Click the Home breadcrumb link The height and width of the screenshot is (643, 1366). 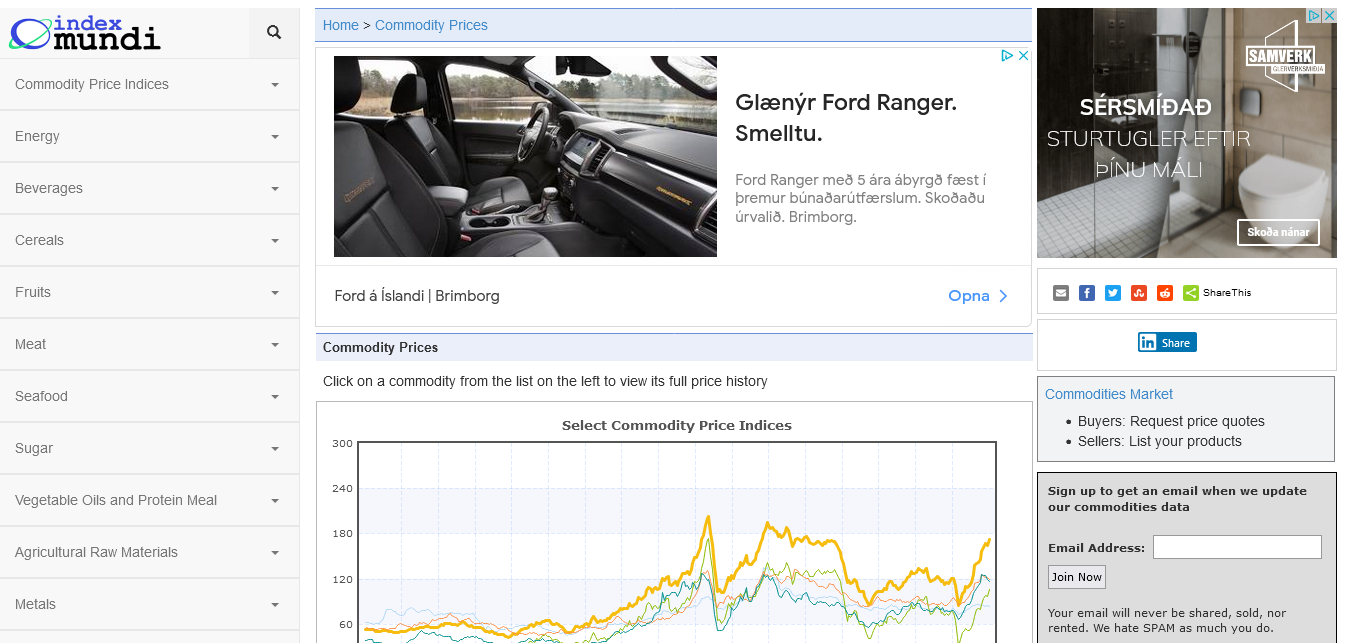pos(340,25)
